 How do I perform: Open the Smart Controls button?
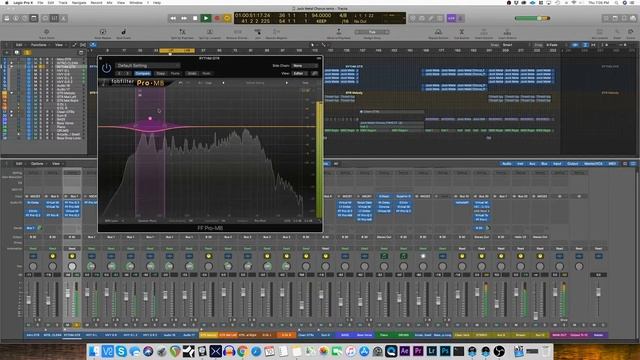[x=45, y=18]
